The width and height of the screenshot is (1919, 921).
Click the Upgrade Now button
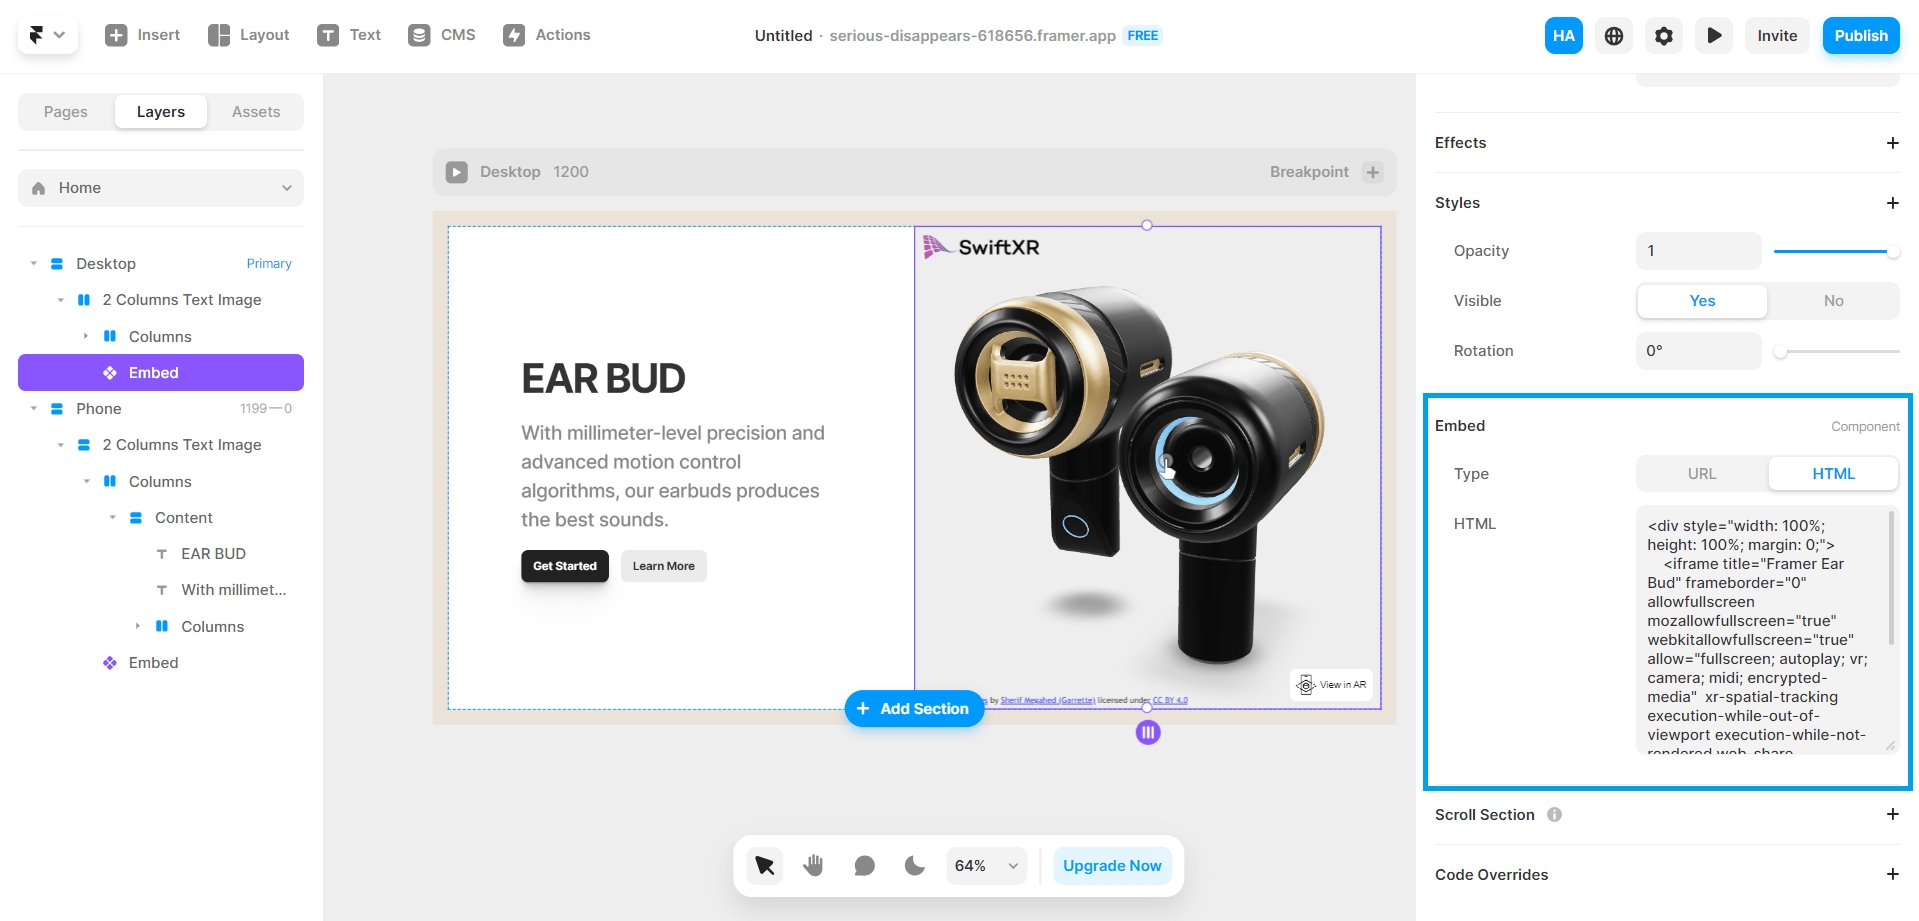point(1112,866)
